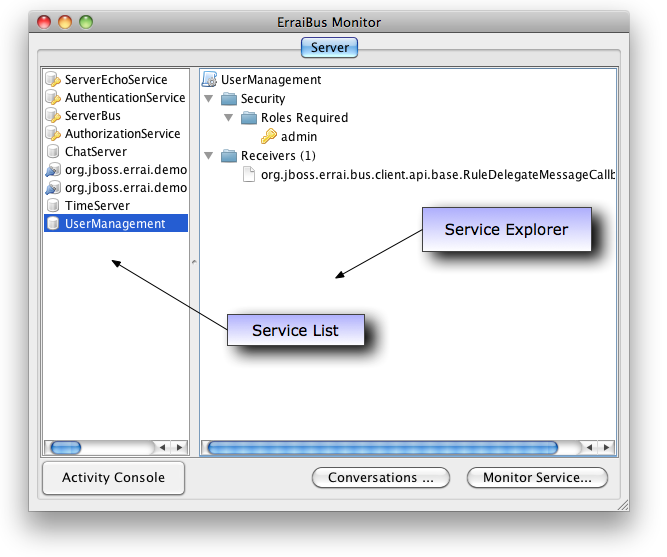Click the ChatServer database icon
Viewport: 667px width, 557px height.
coord(53,151)
